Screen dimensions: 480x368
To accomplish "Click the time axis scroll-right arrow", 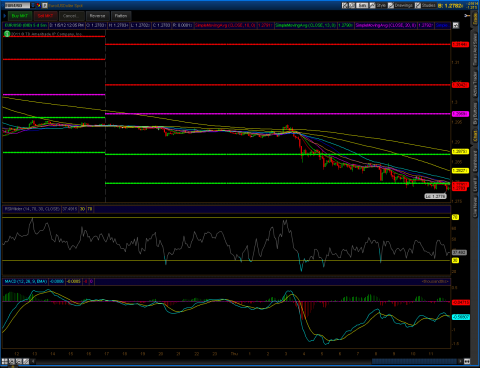I will coord(460,361).
